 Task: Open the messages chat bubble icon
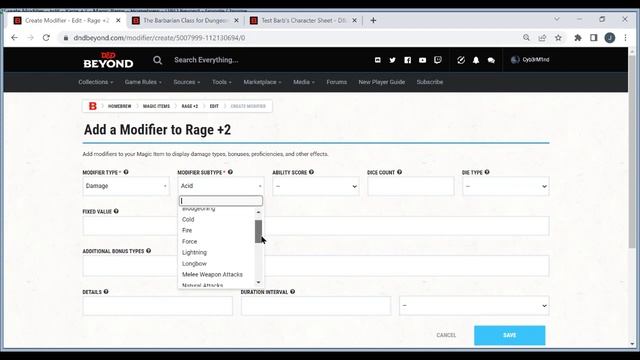point(491,60)
